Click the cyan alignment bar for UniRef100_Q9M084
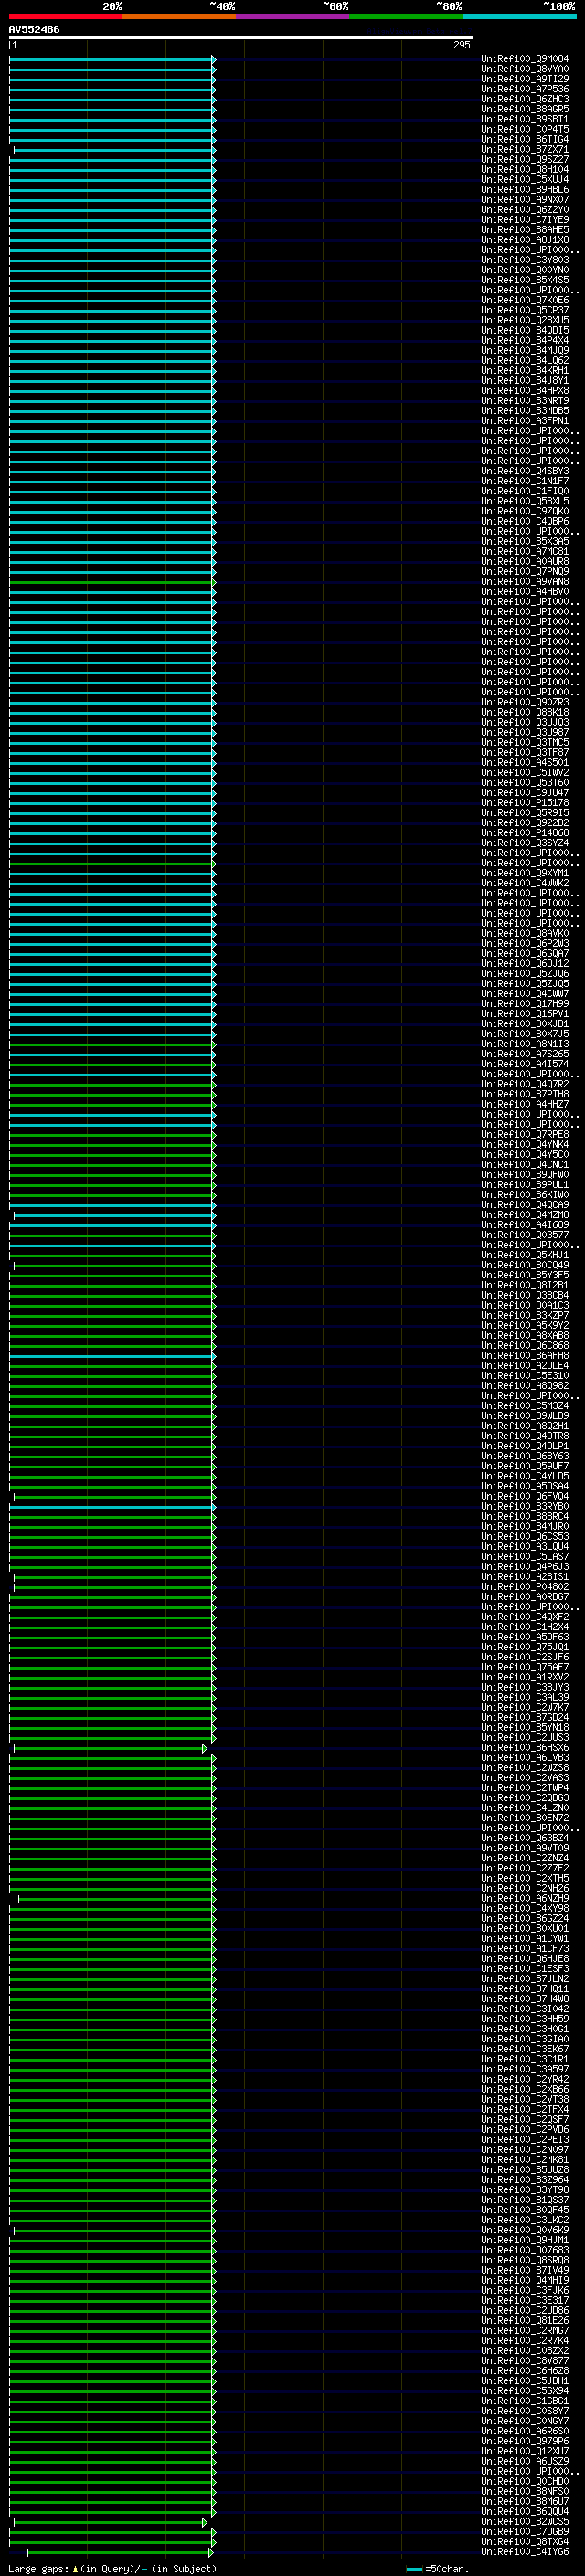Screen dimensions: 585x2576 pos(112,59)
